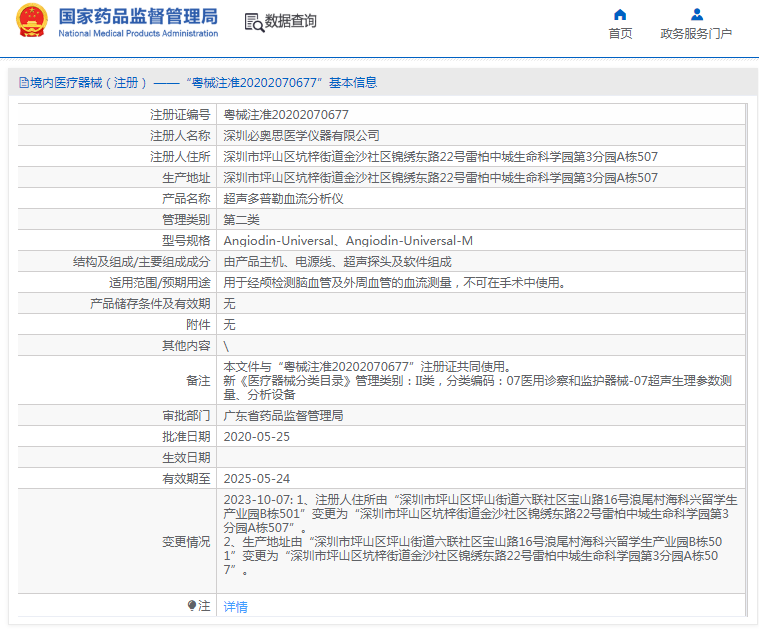The image size is (759, 632).
Task: Go to 首页 home page link
Action: coord(620,33)
